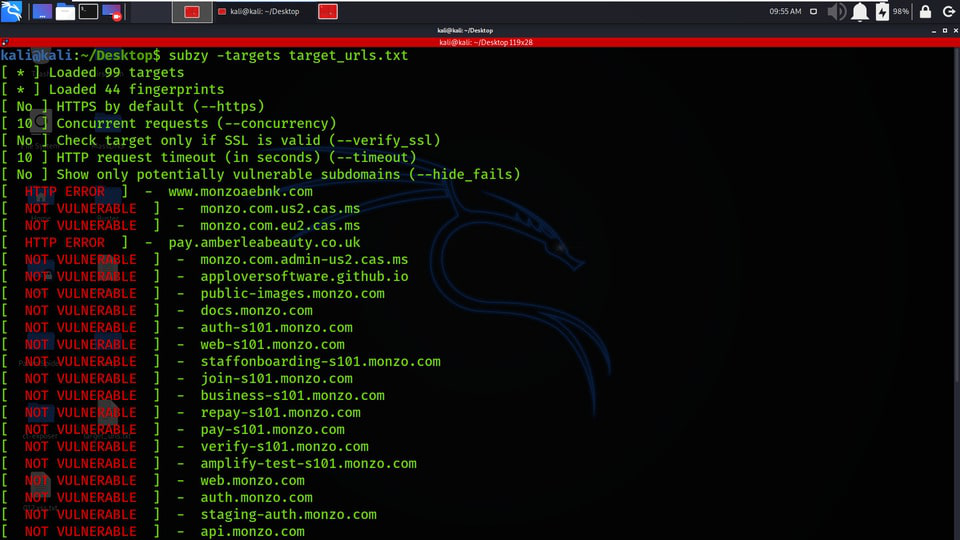This screenshot has width=960, height=540.
Task: Click the command 'subzy -targets target_urls.txt'
Action: pyautogui.click(x=288, y=55)
